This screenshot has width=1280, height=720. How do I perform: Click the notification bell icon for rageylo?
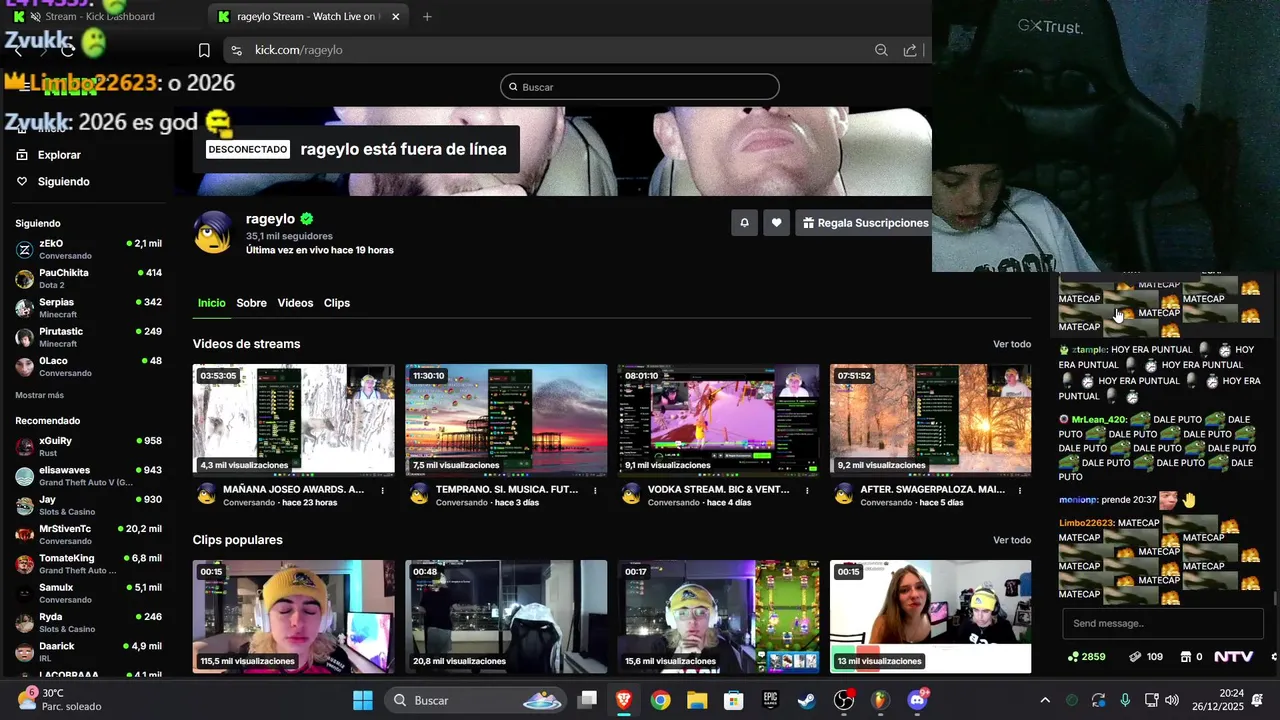point(744,223)
